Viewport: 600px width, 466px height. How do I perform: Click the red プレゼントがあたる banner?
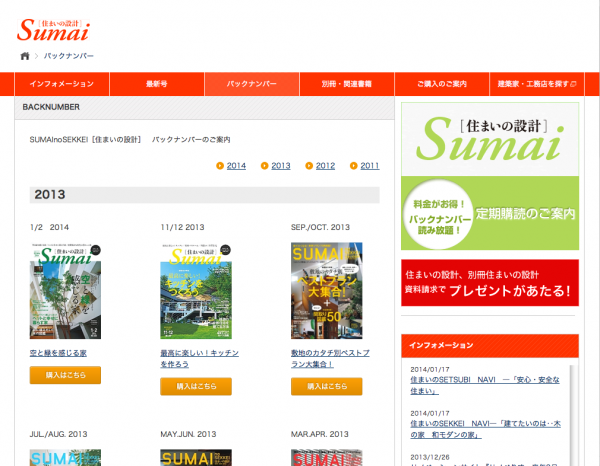[489, 283]
